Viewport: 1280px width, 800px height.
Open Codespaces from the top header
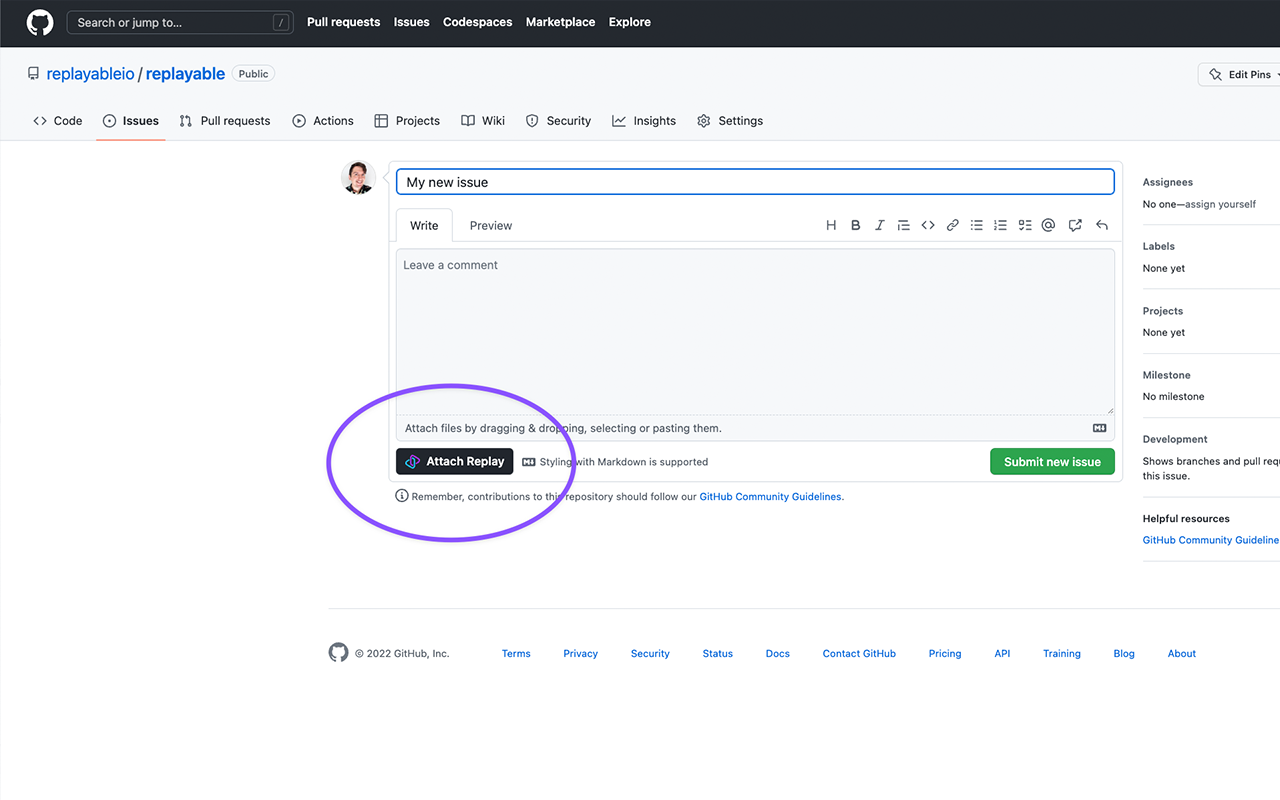tap(478, 22)
